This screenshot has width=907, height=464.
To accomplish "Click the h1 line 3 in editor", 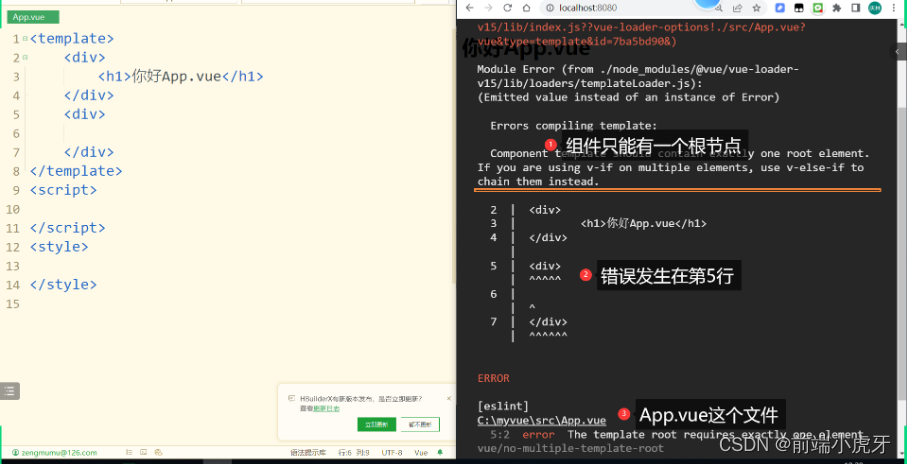I will click(180, 76).
